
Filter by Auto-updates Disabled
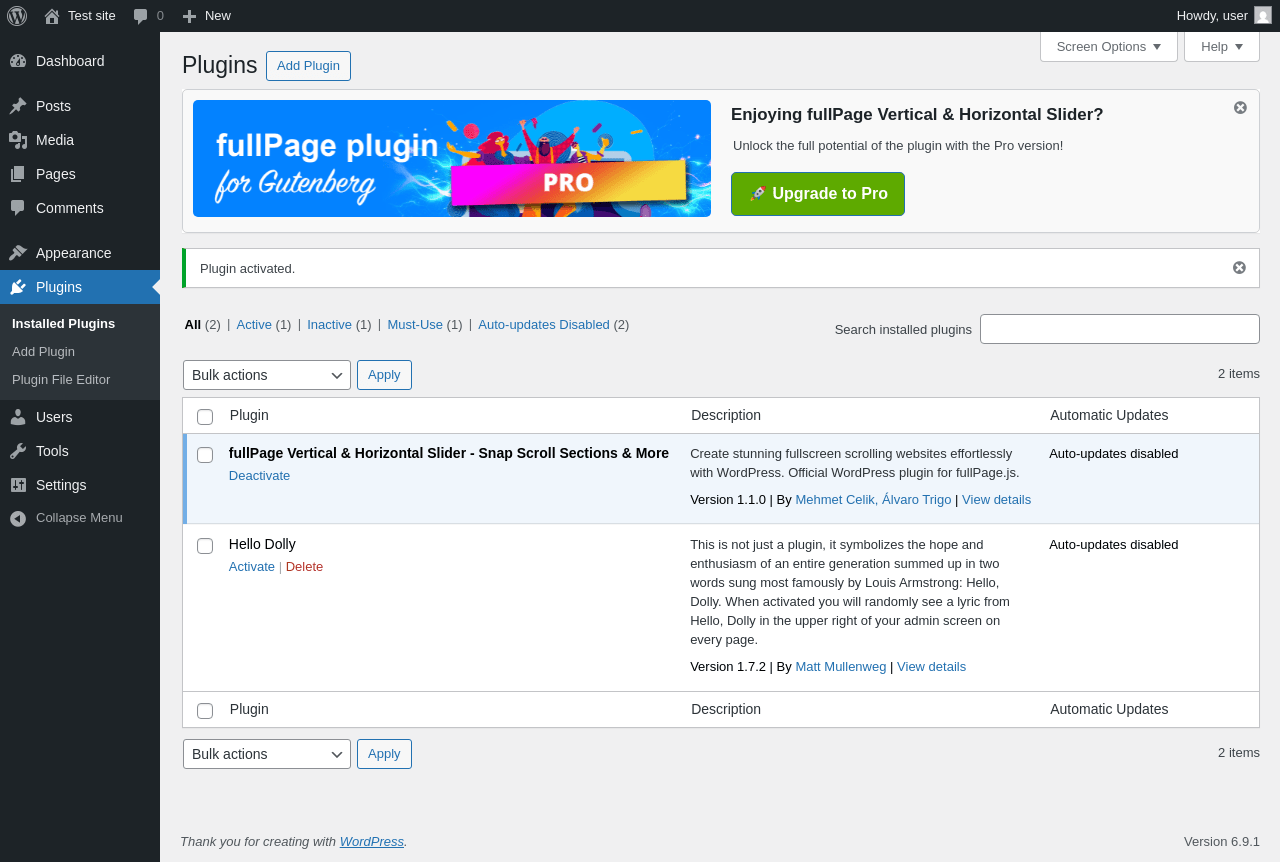click(x=544, y=325)
